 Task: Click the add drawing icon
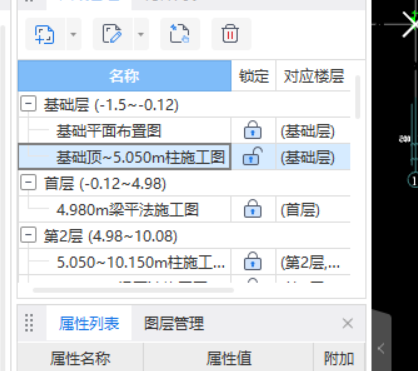[45, 34]
